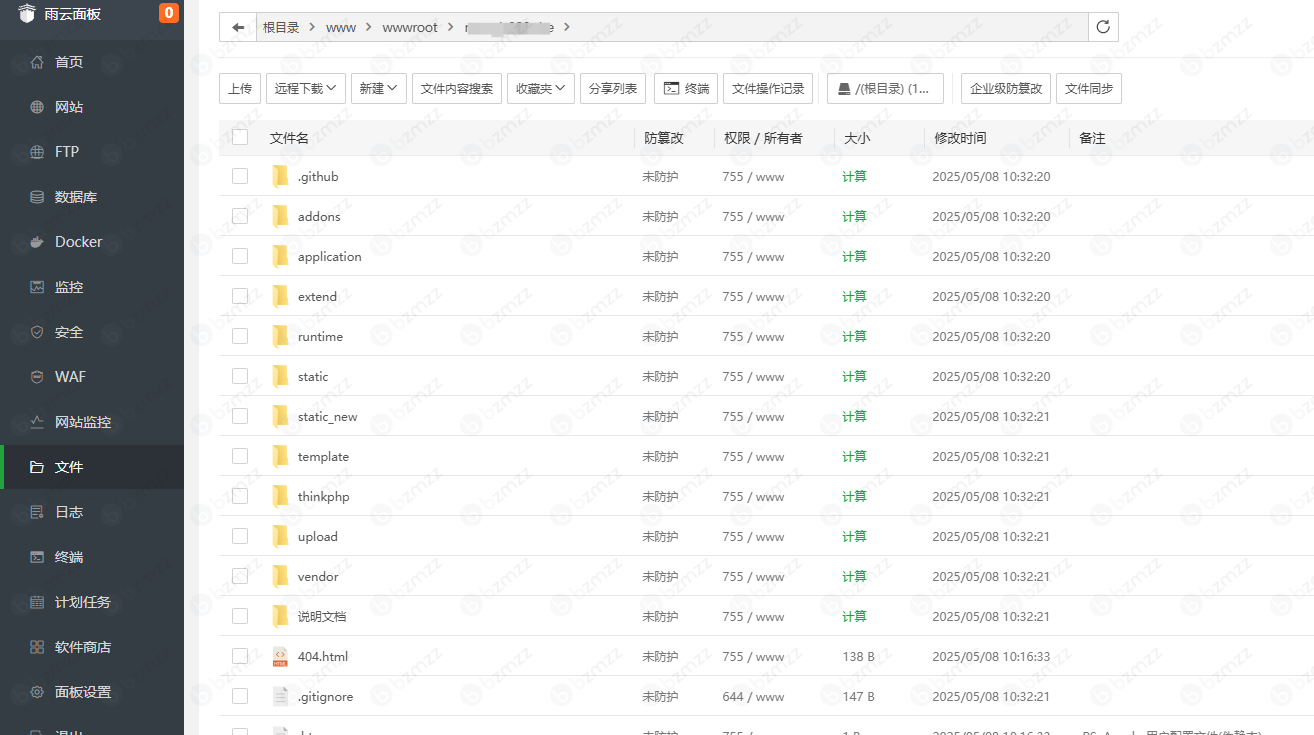Click 企业级防篡改 button
The height and width of the screenshot is (735, 1314).
[x=1006, y=88]
